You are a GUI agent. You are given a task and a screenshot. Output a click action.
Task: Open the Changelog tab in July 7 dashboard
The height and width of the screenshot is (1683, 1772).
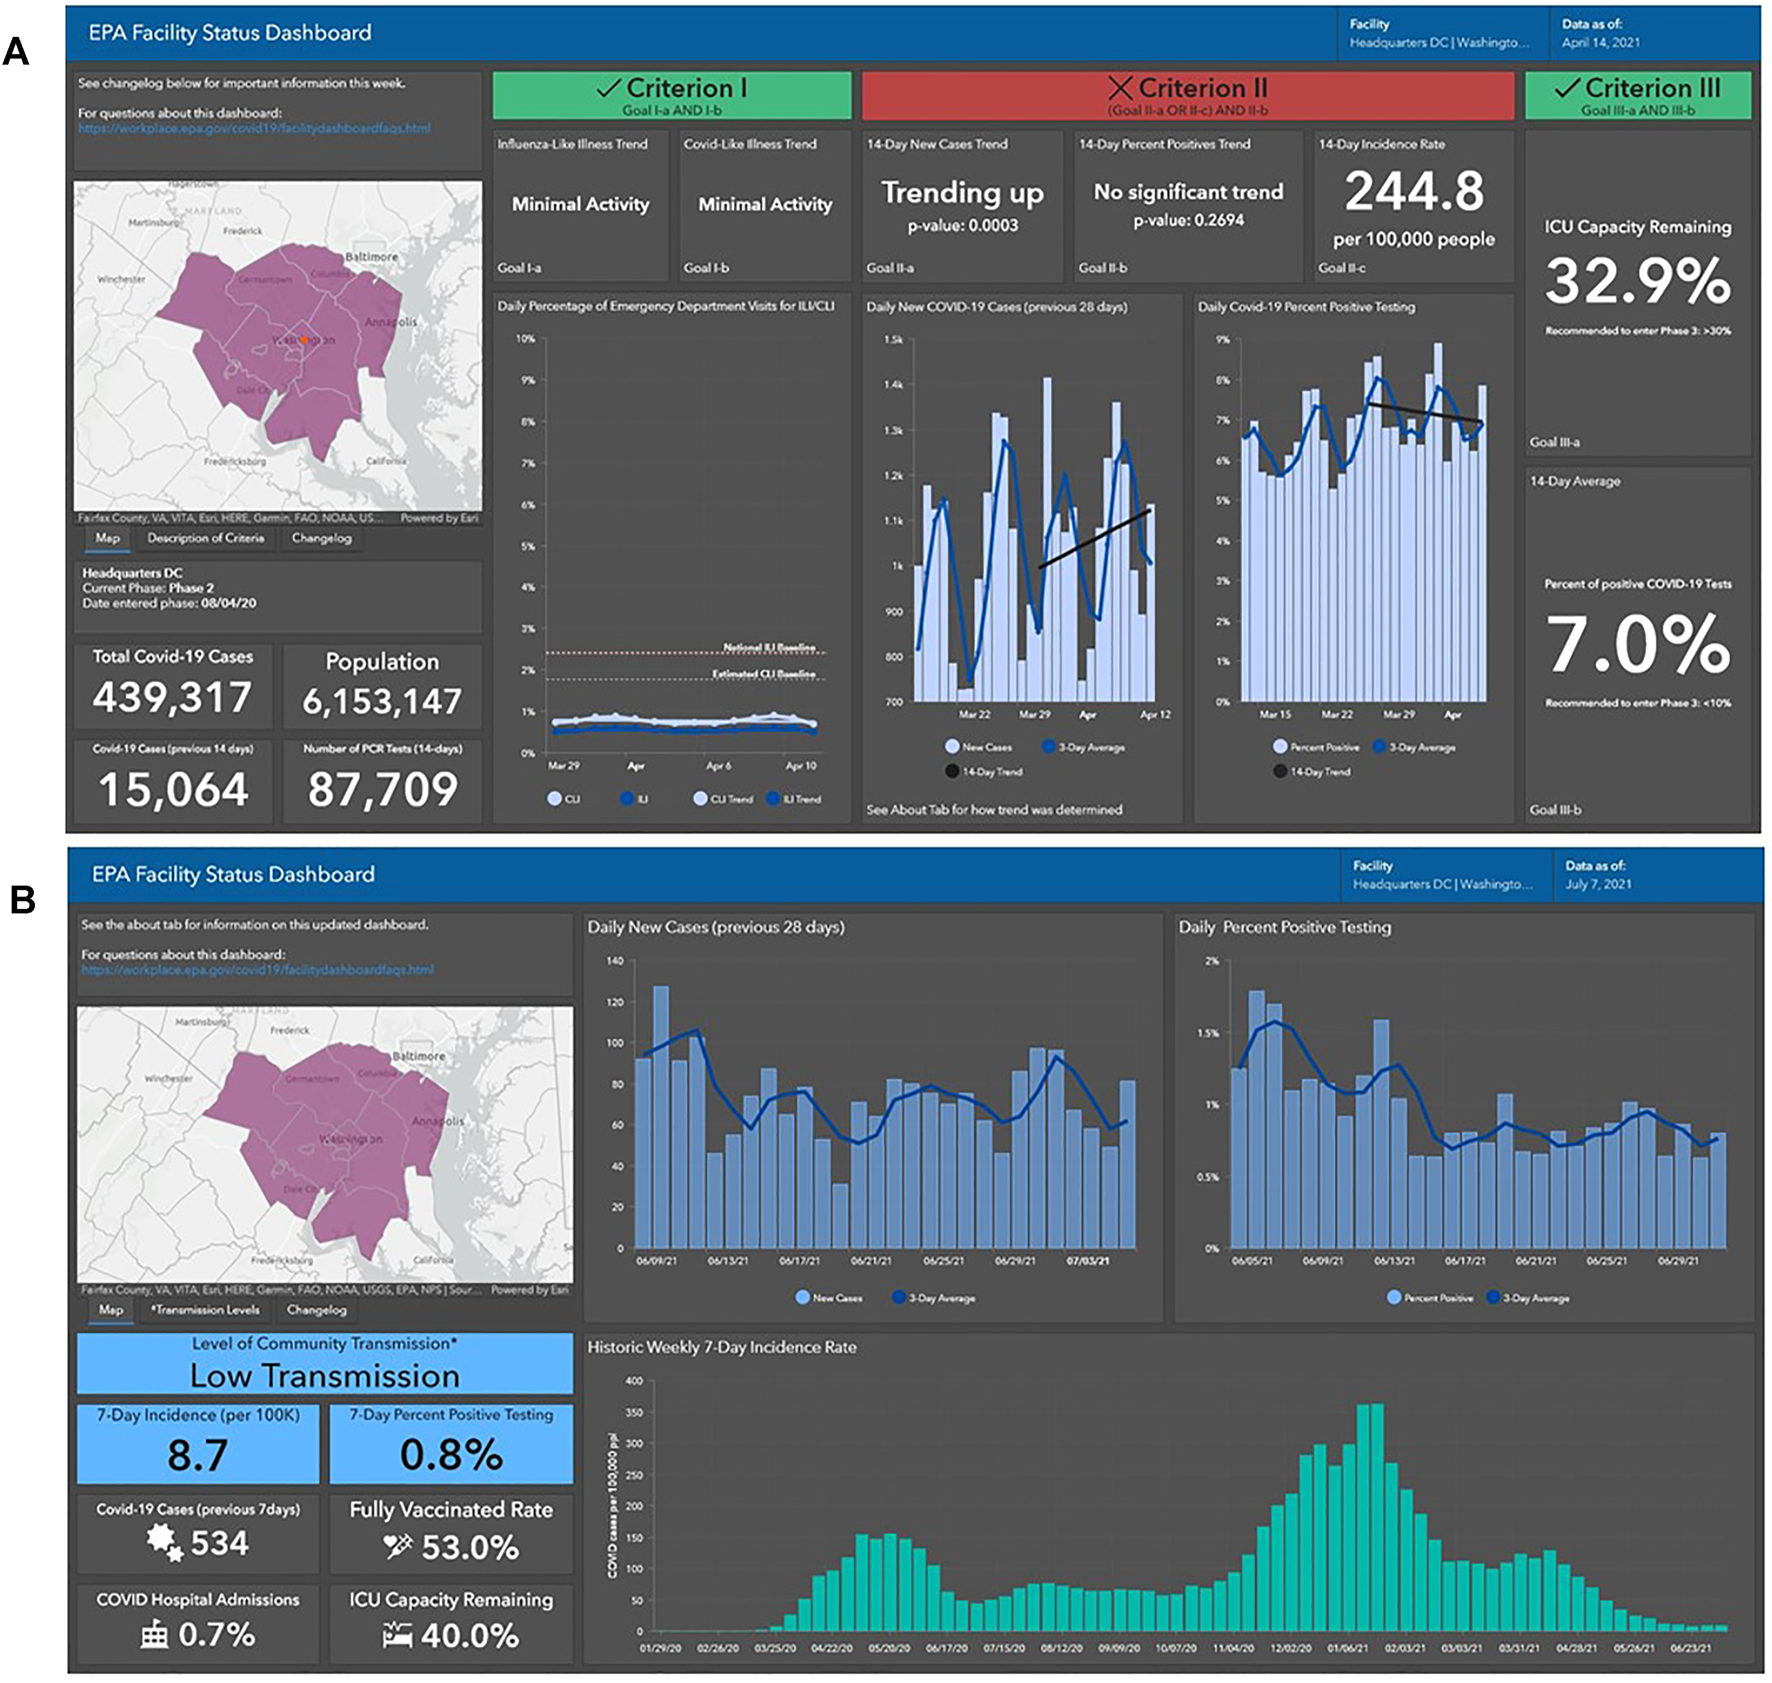[x=316, y=1310]
